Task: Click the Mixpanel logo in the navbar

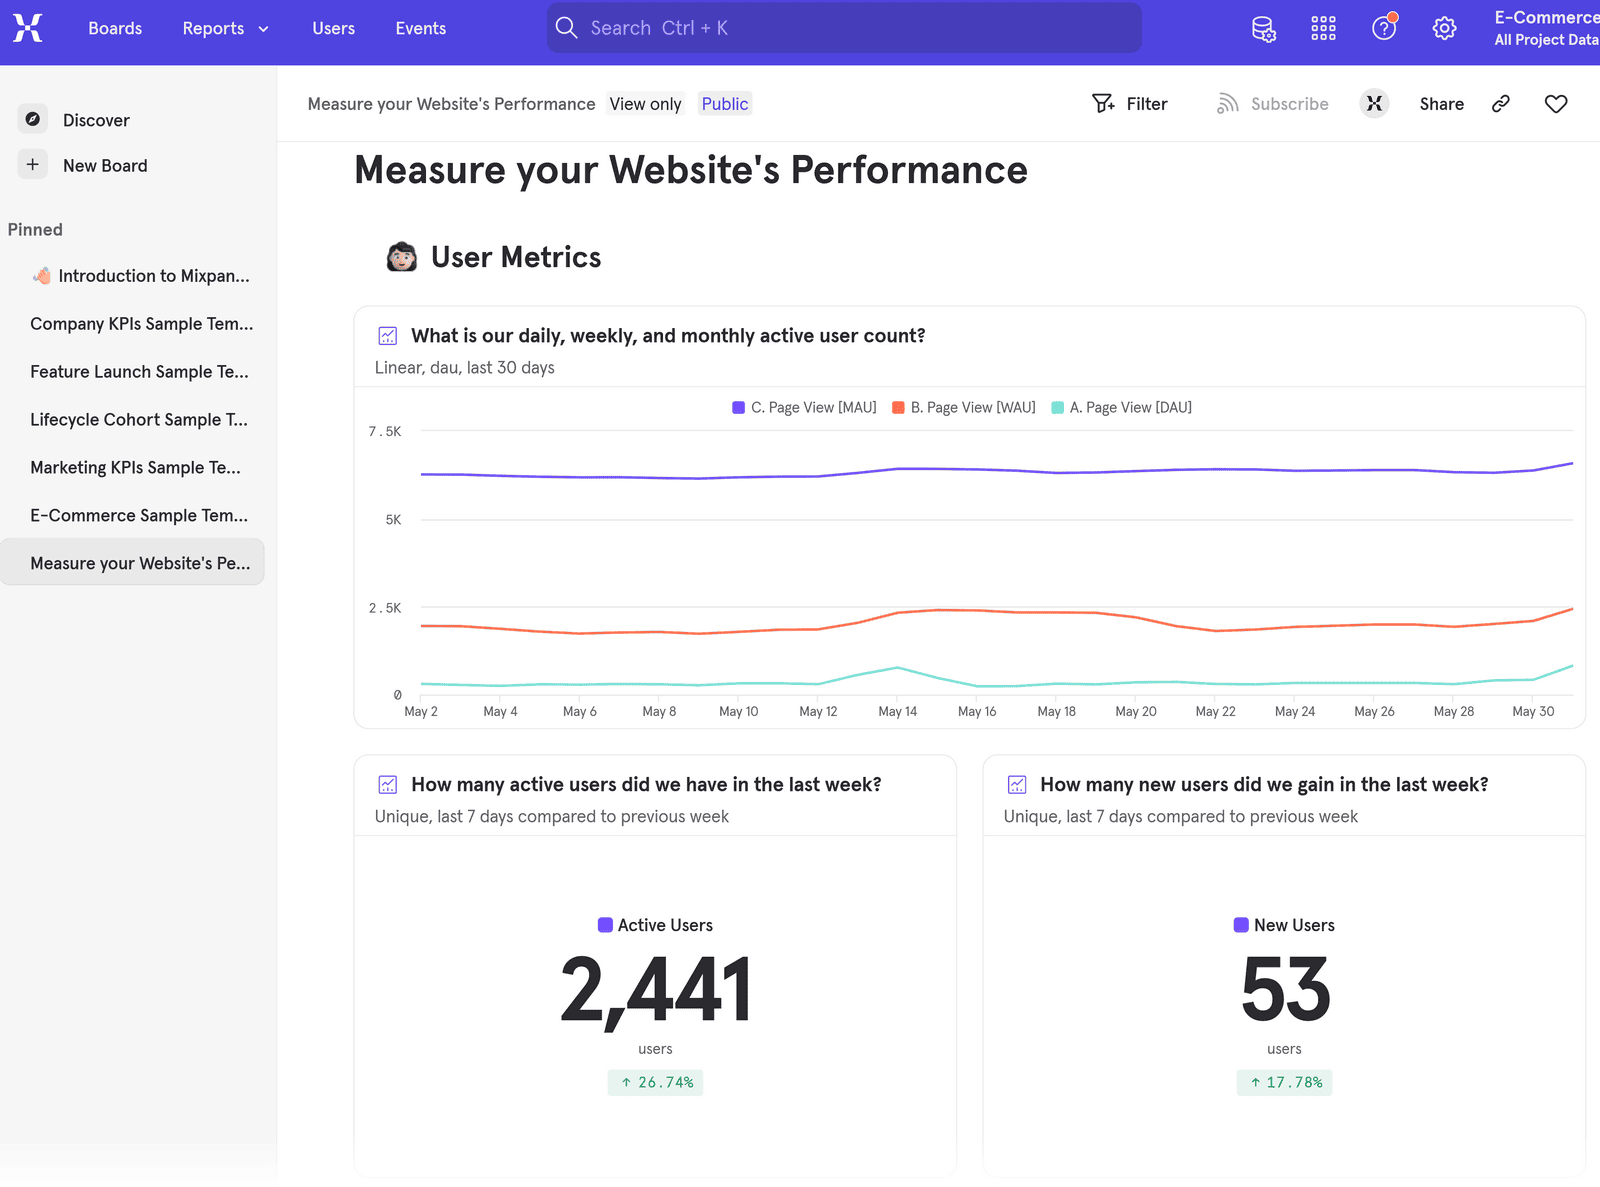Action: point(27,28)
